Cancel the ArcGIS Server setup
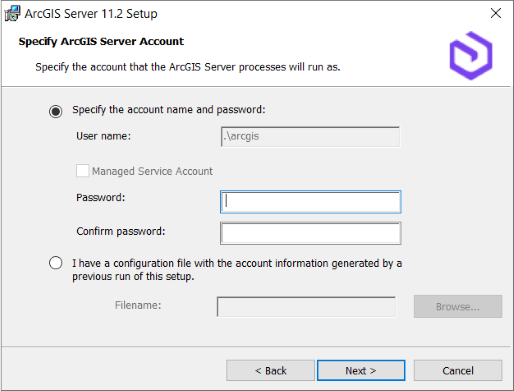Image resolution: width=514 pixels, height=391 pixels. [458, 370]
